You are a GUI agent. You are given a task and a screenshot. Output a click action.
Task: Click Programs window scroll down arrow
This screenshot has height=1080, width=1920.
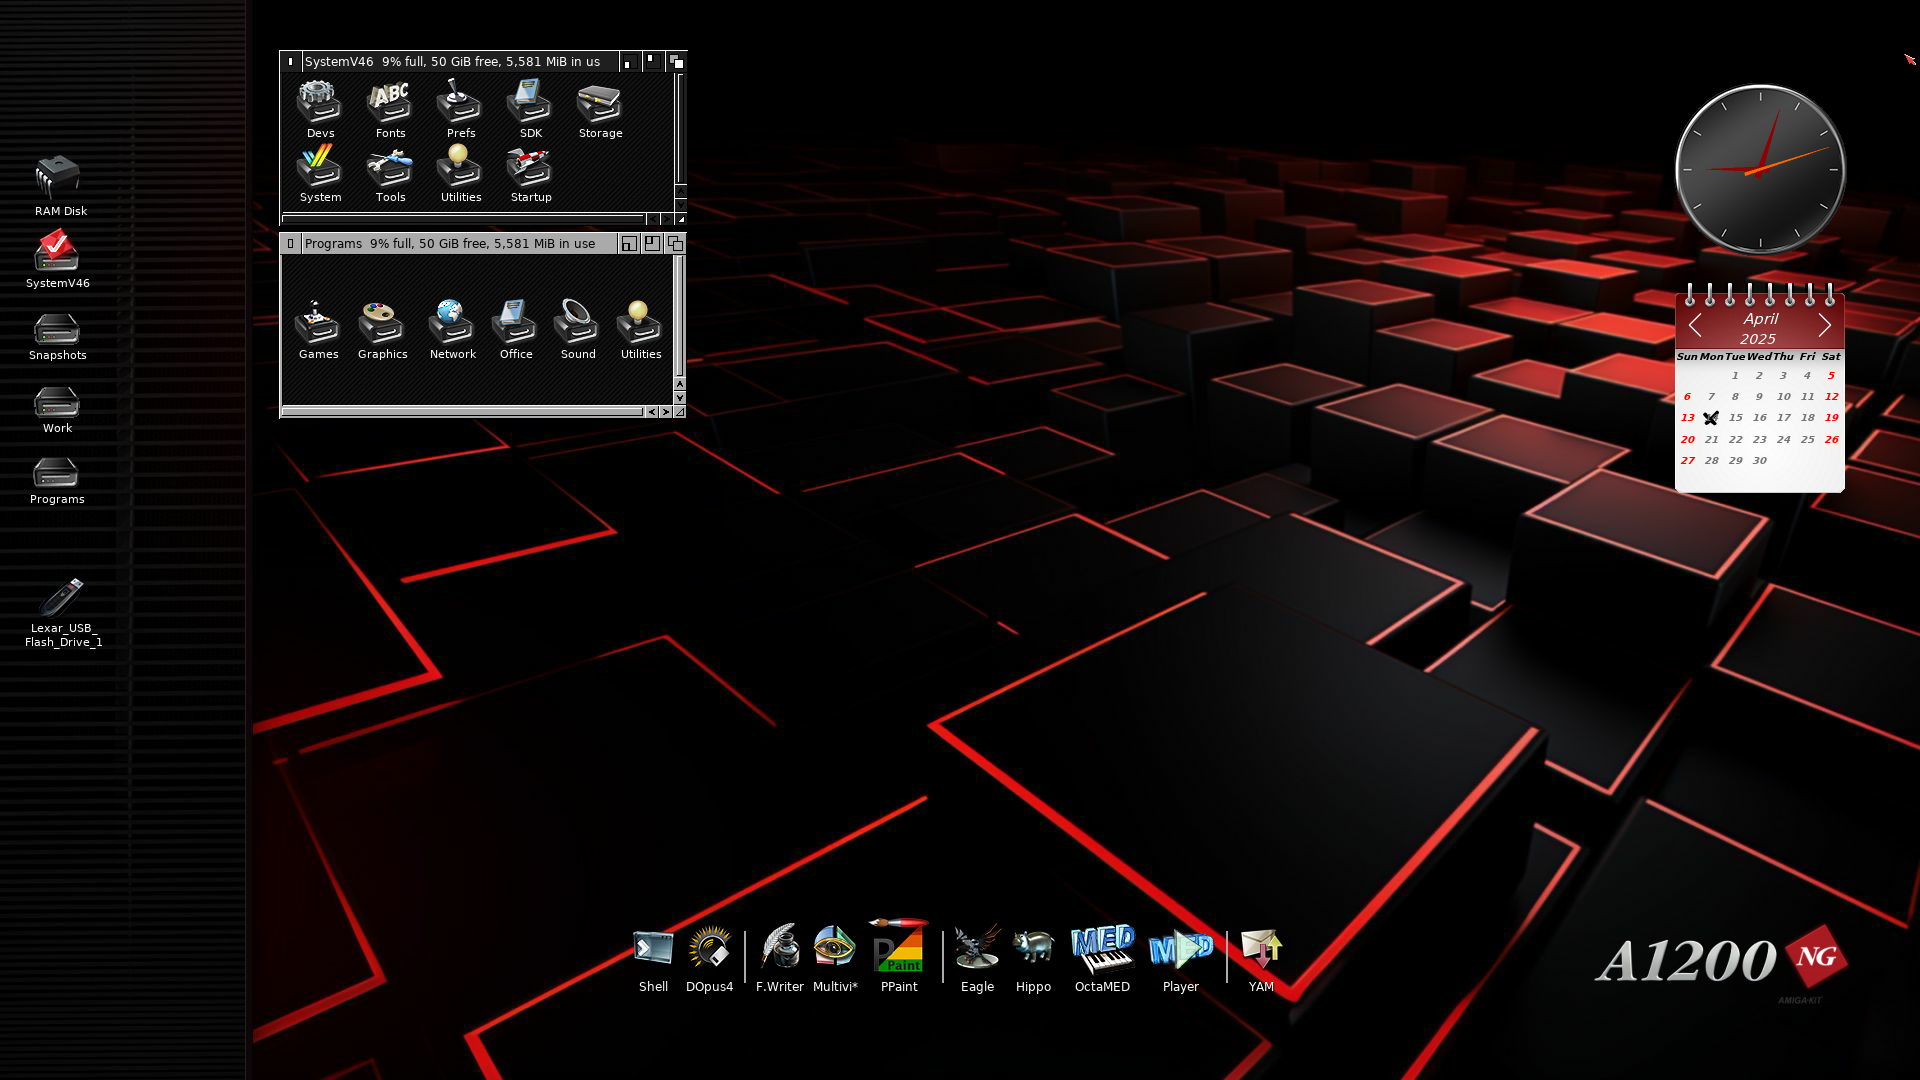(x=680, y=398)
